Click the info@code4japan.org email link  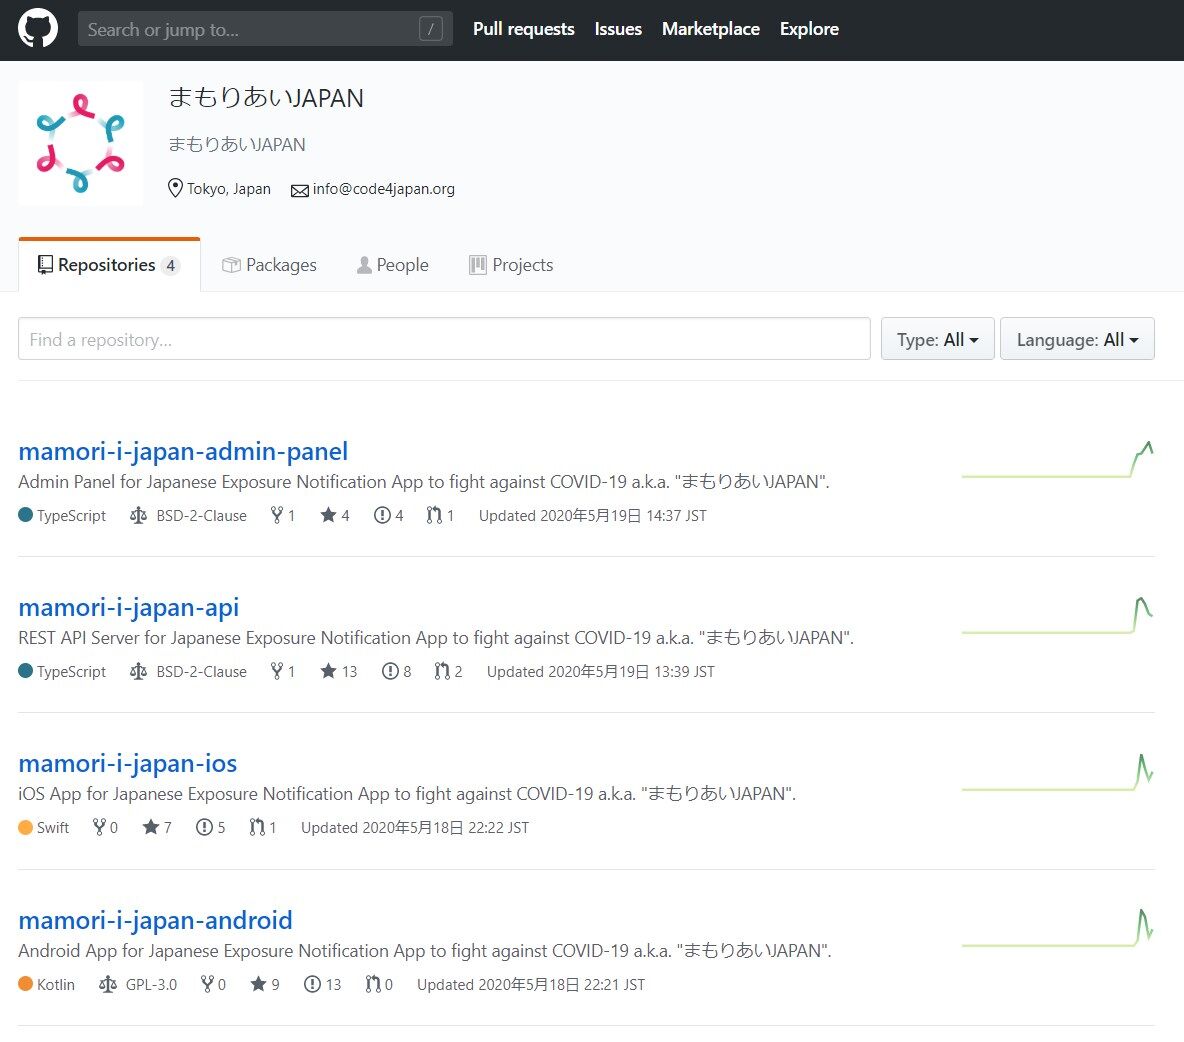tap(384, 189)
